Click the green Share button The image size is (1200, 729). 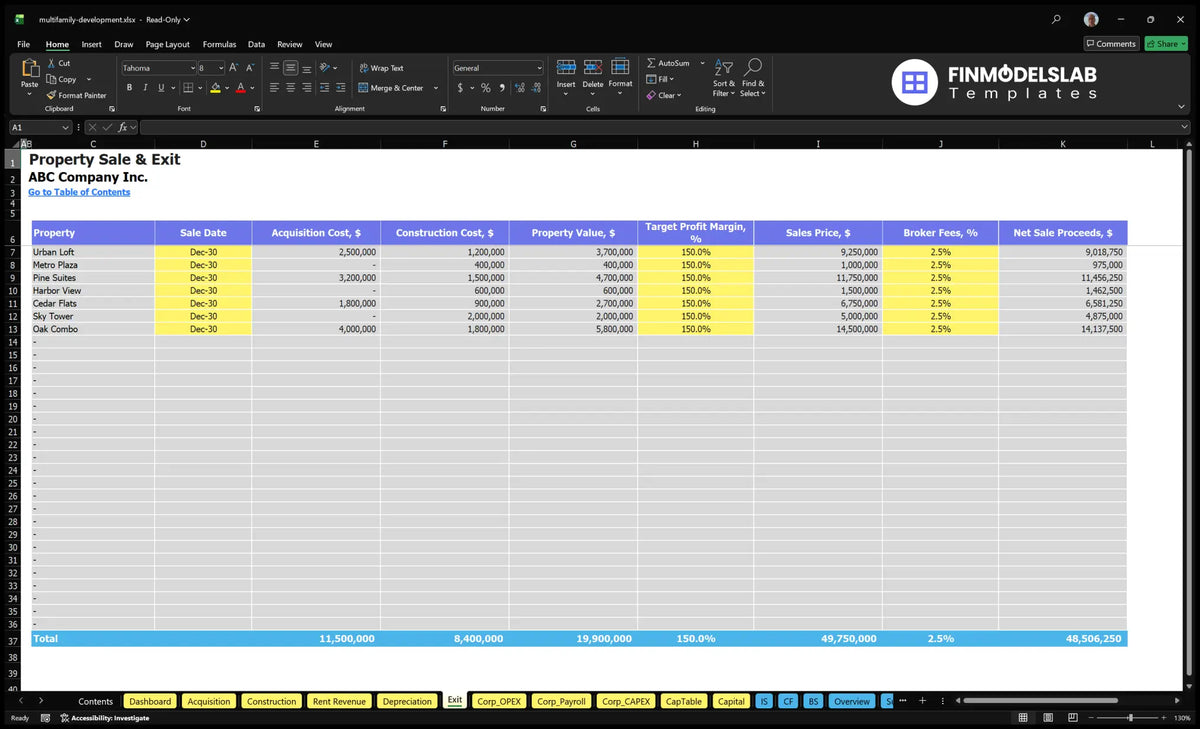click(1165, 44)
